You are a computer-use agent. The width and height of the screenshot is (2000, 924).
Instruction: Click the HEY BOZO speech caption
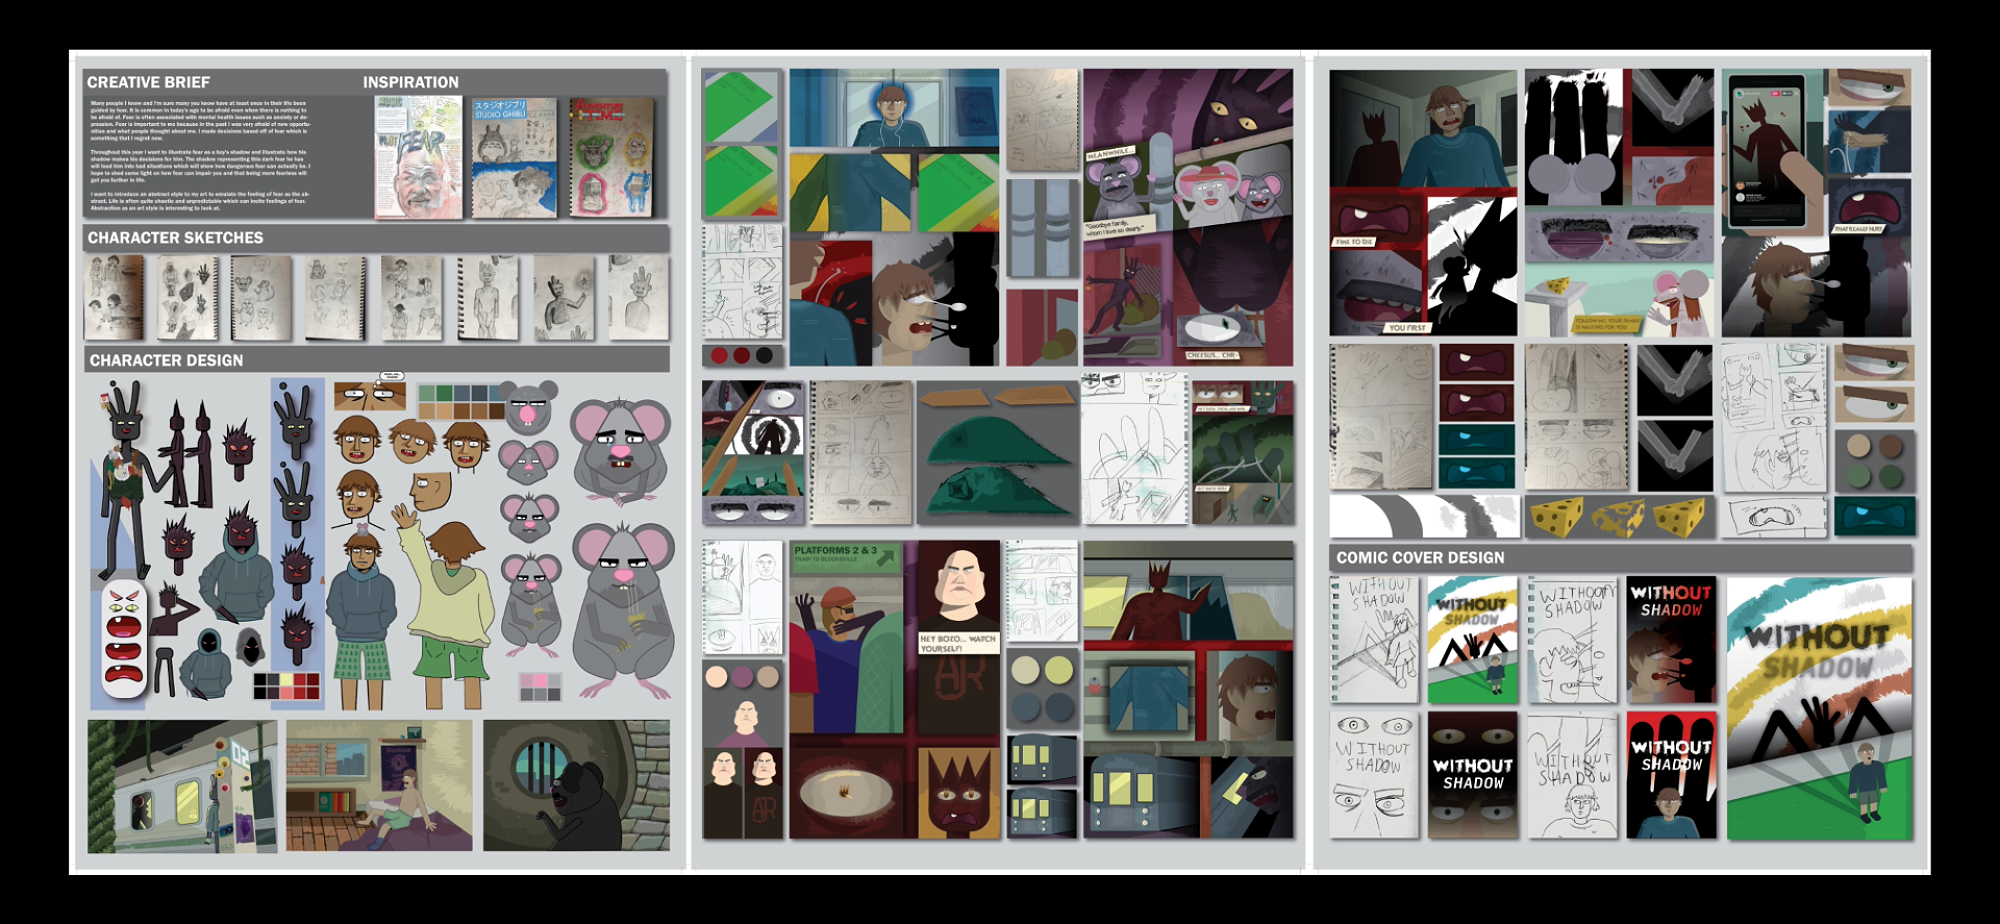(x=957, y=643)
